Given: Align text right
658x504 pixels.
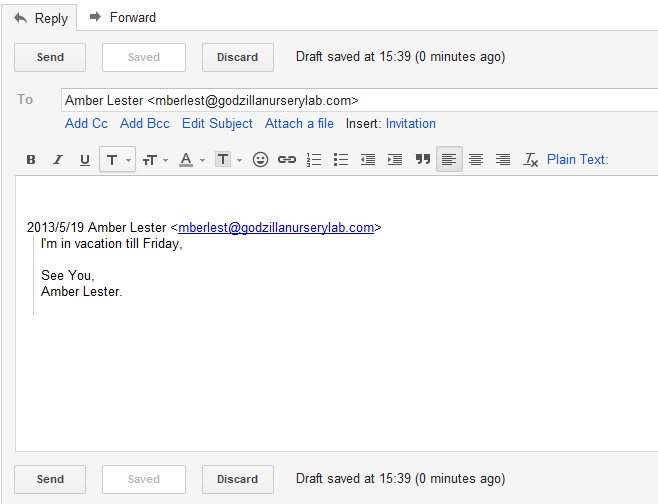Looking at the screenshot, I should (x=503, y=159).
